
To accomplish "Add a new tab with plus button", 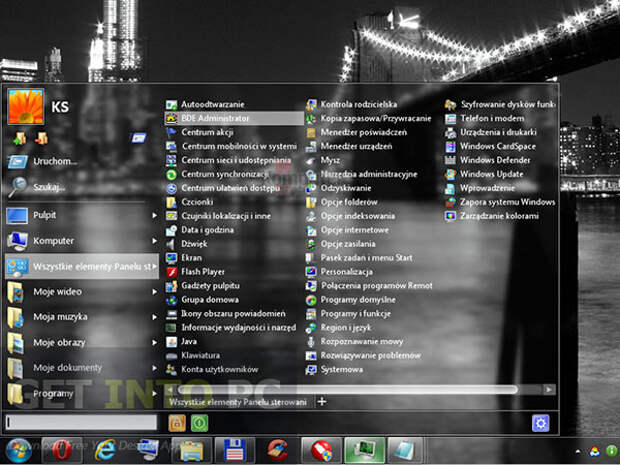I will pos(322,402).
